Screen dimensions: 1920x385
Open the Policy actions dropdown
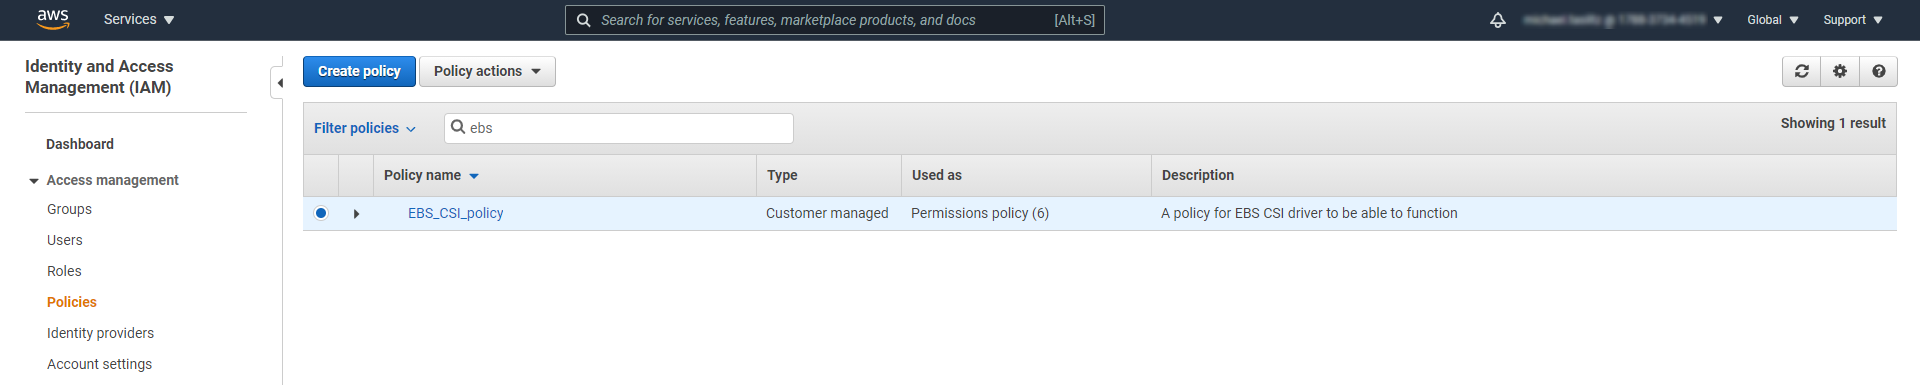[487, 71]
